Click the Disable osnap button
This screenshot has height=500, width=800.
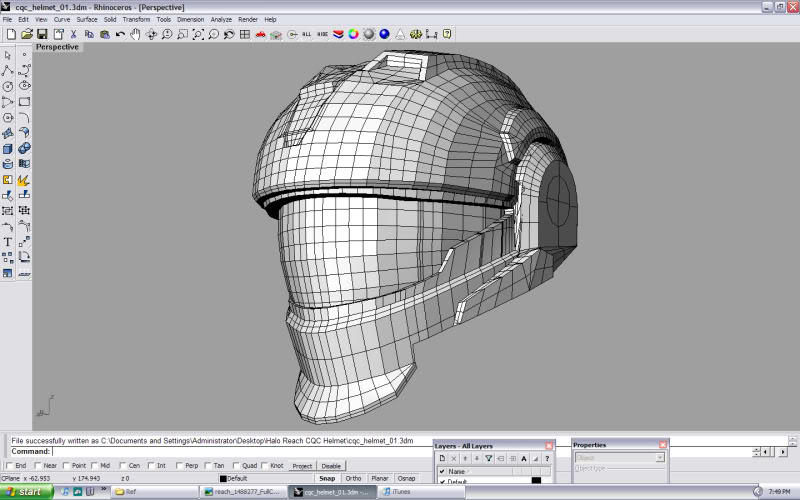(x=331, y=466)
